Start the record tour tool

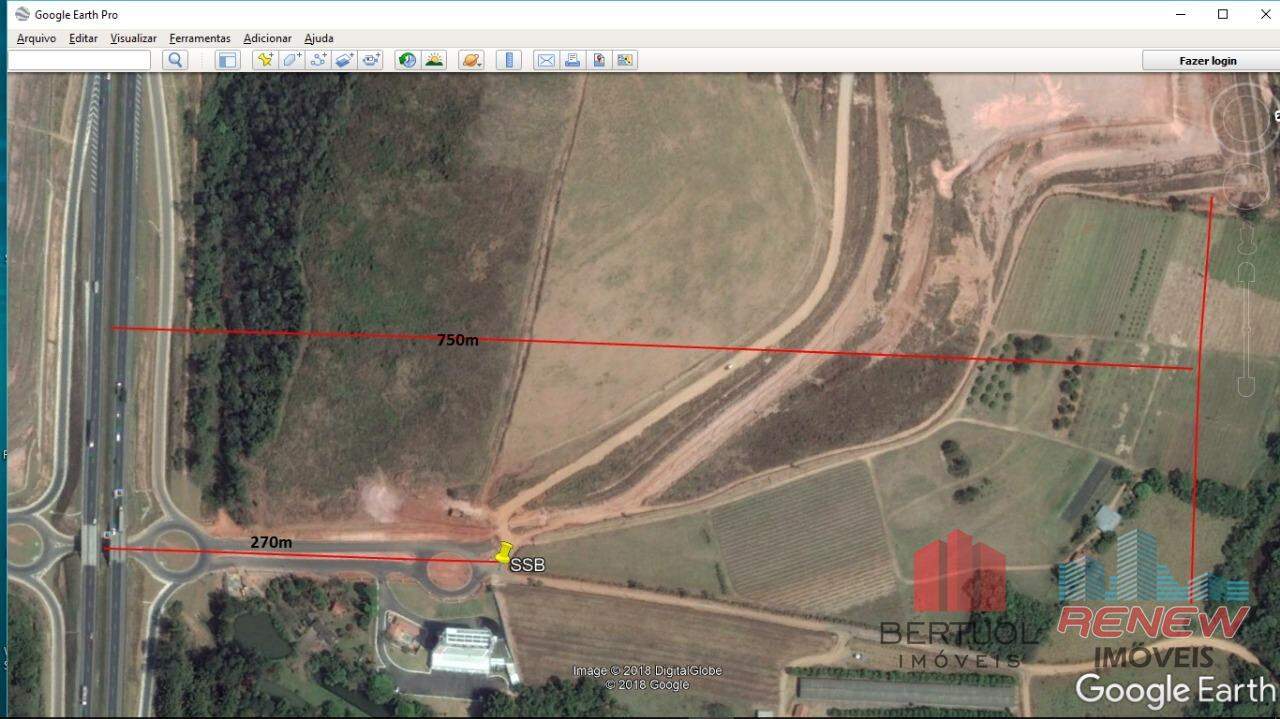click(x=371, y=60)
